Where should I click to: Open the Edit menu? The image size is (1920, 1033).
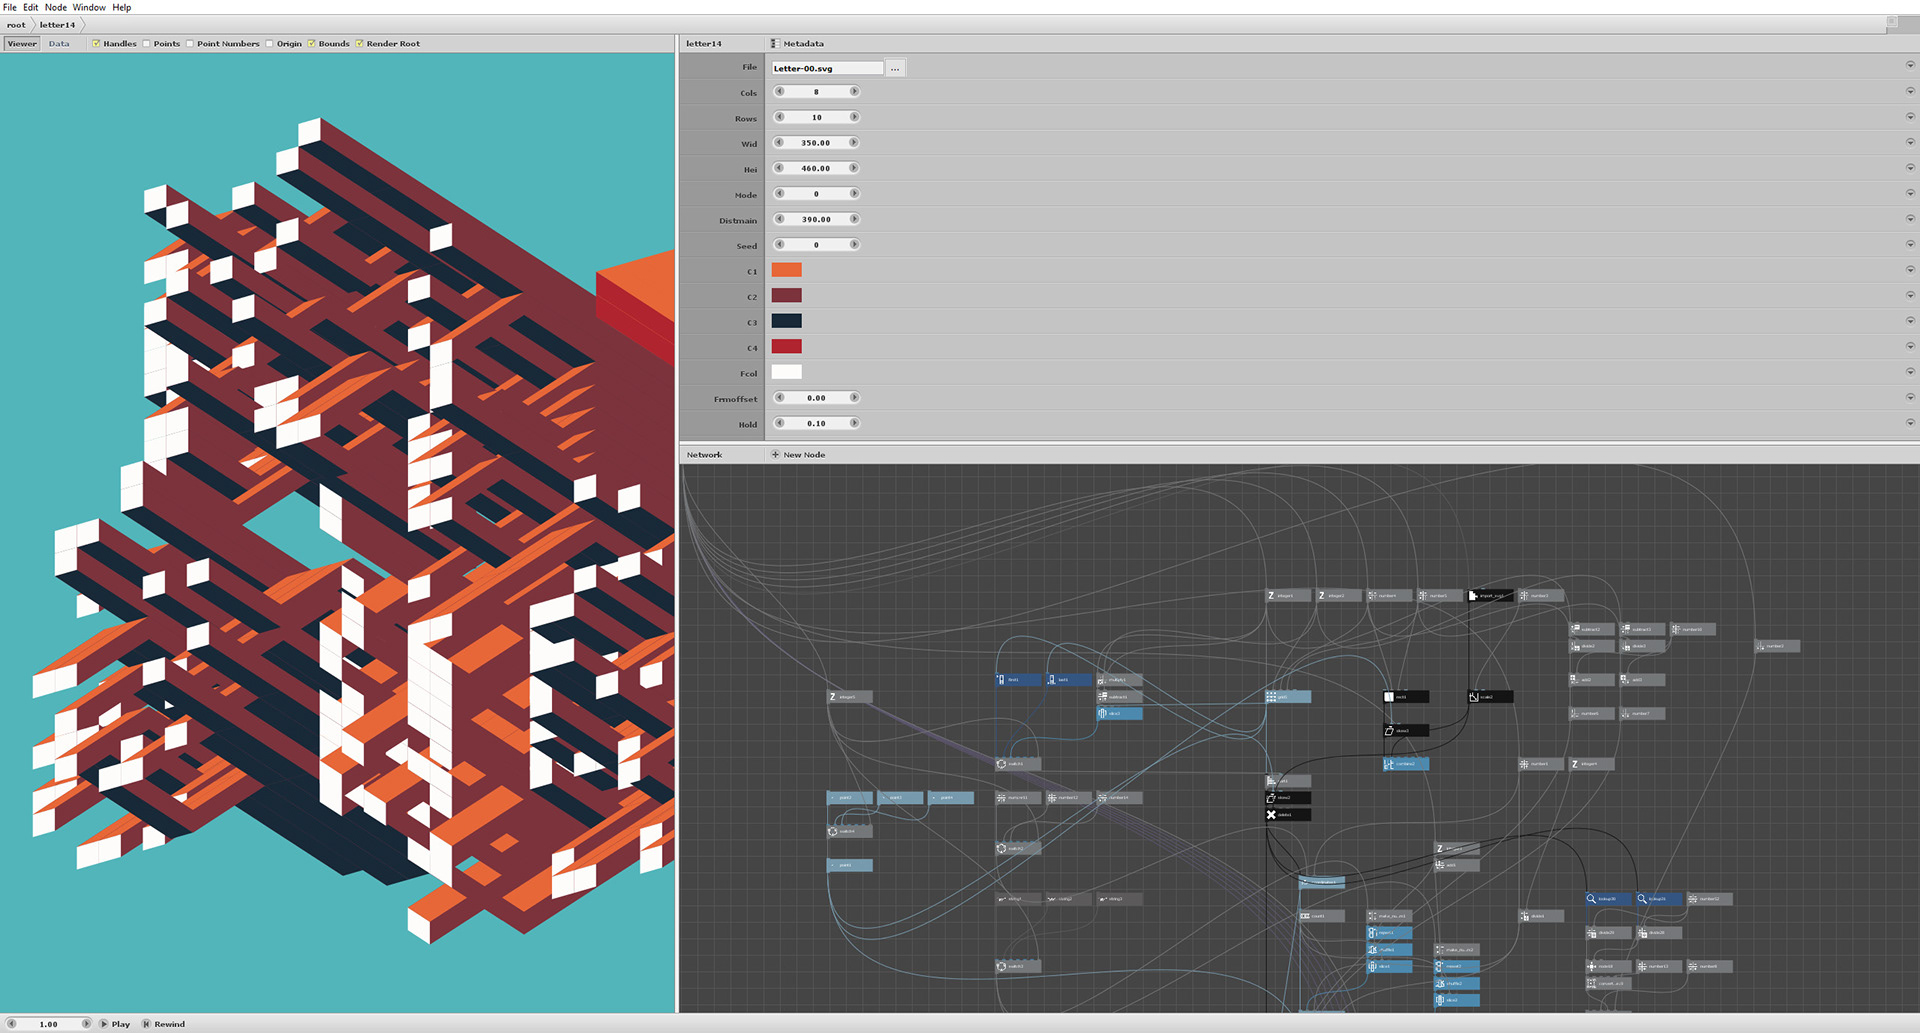point(31,7)
